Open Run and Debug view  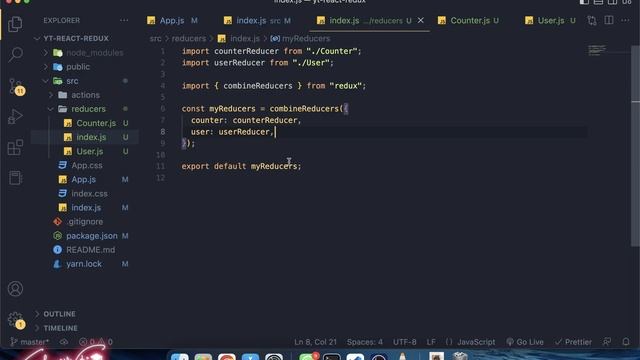pos(15,117)
